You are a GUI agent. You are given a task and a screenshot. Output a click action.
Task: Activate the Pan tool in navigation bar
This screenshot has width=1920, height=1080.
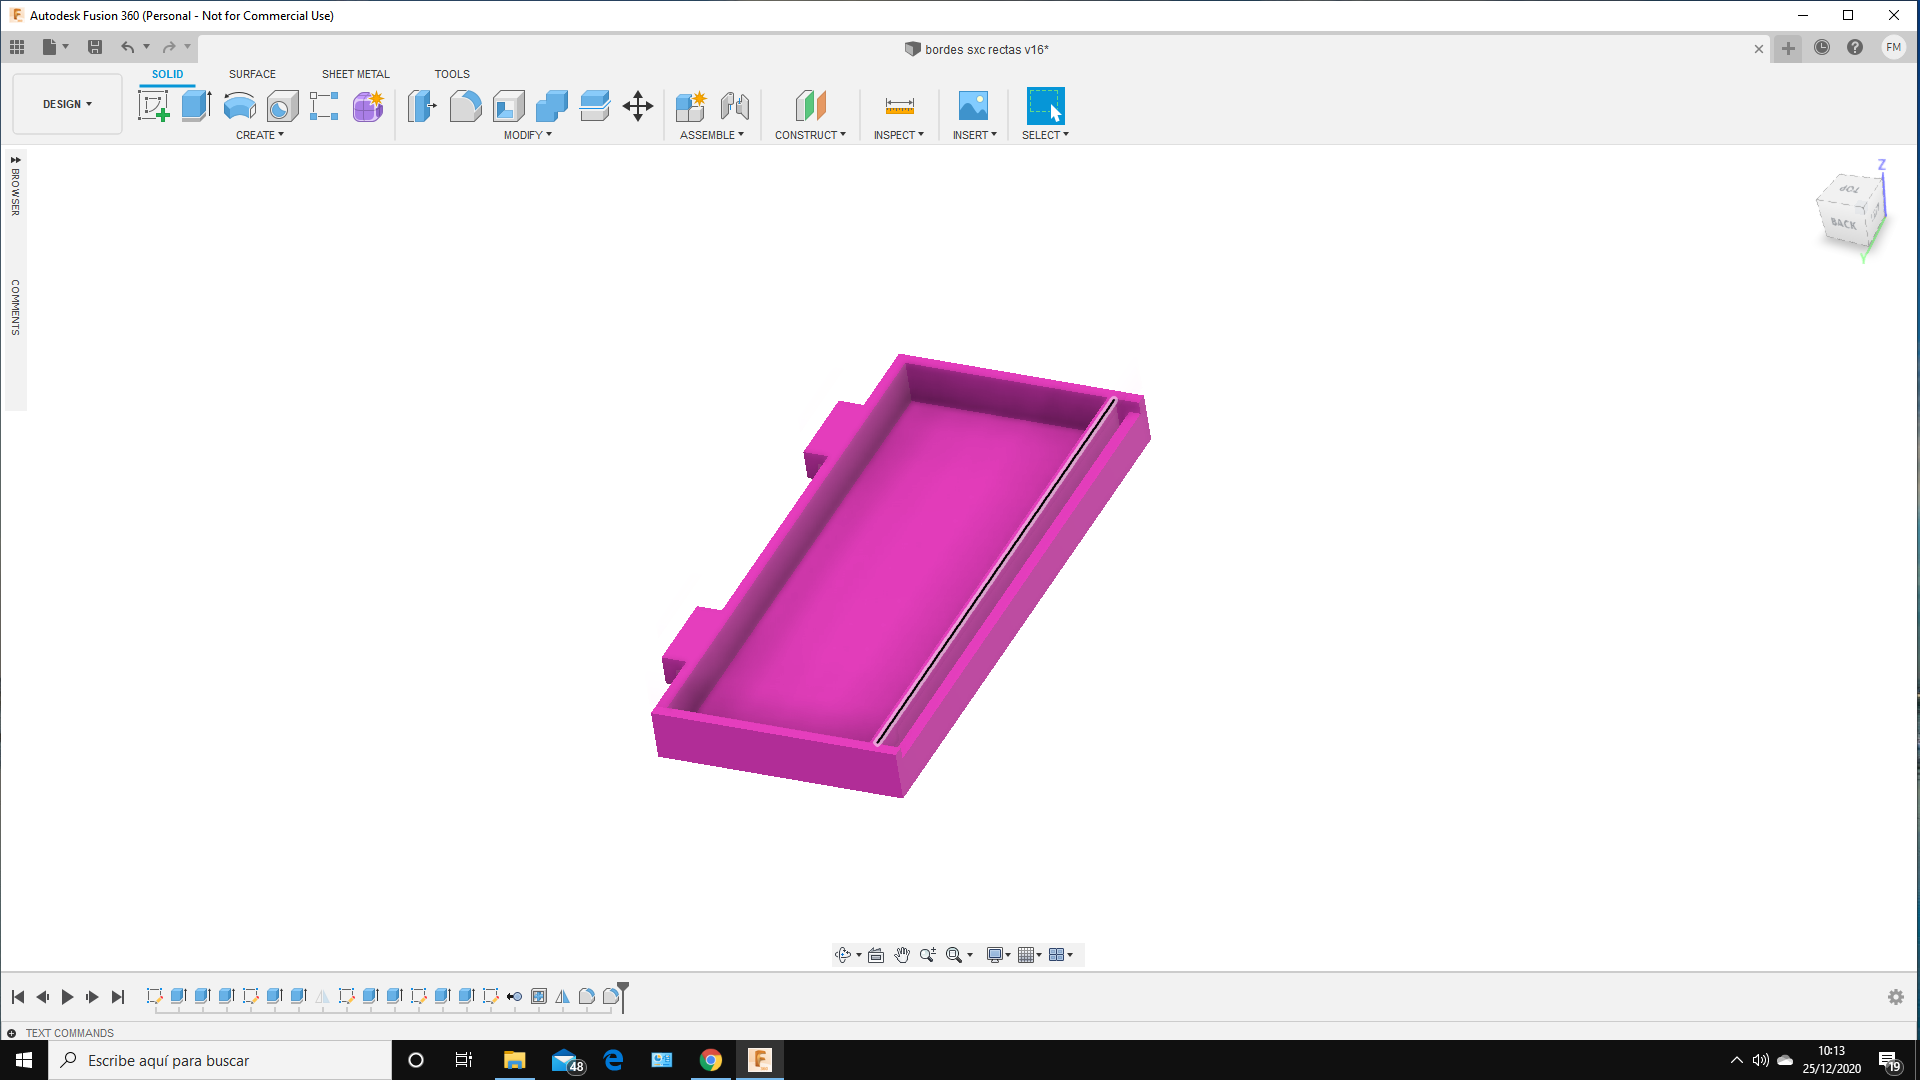902,955
